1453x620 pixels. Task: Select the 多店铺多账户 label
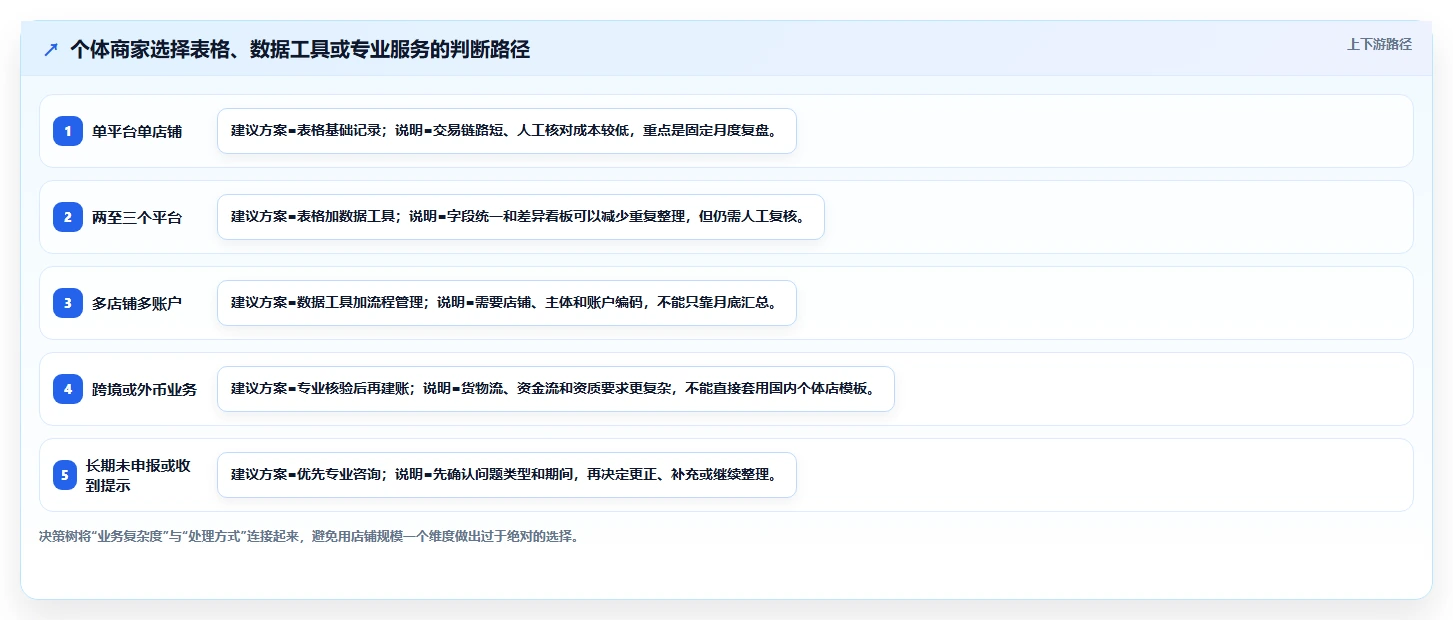tap(137, 303)
